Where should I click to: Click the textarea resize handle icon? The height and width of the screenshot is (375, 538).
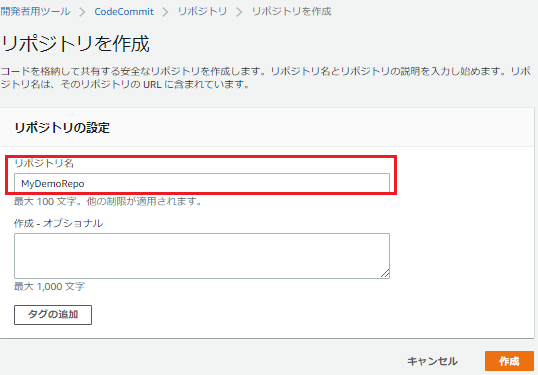tap(385, 273)
